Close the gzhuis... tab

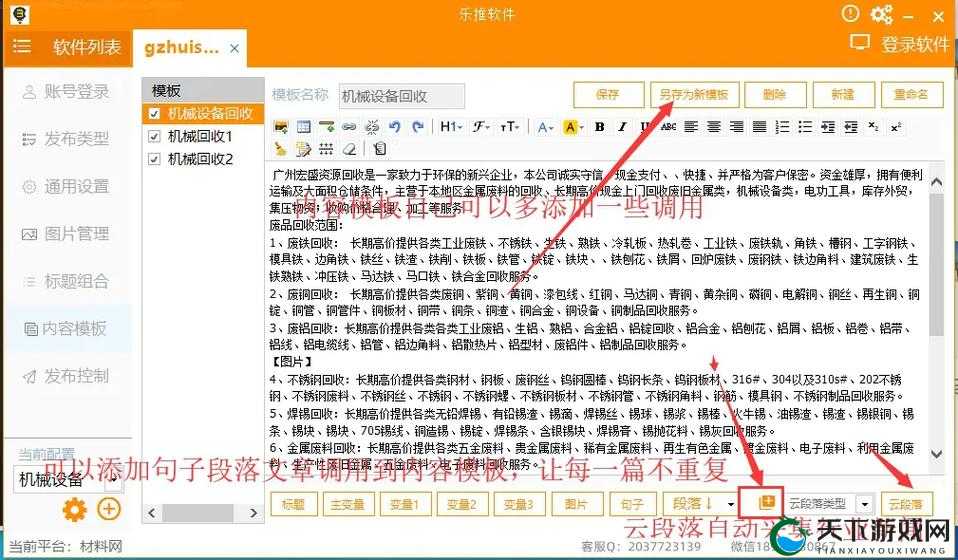tap(235, 48)
